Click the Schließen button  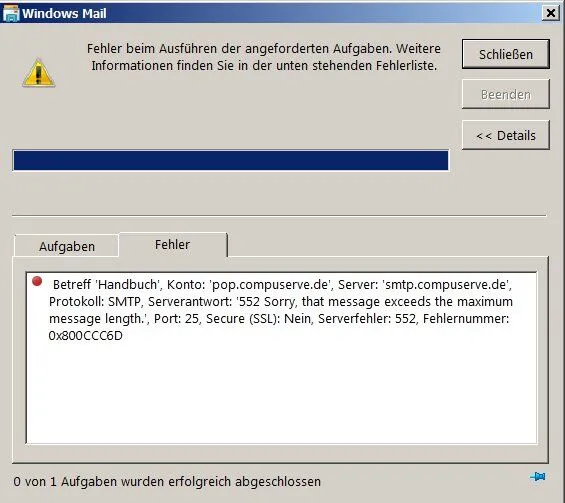506,54
